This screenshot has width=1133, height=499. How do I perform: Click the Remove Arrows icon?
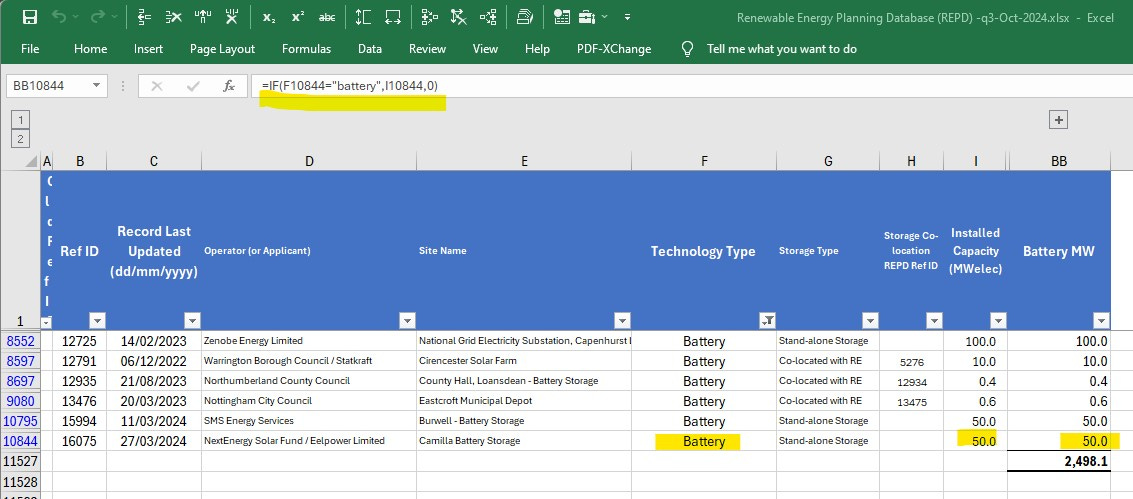[x=459, y=17]
